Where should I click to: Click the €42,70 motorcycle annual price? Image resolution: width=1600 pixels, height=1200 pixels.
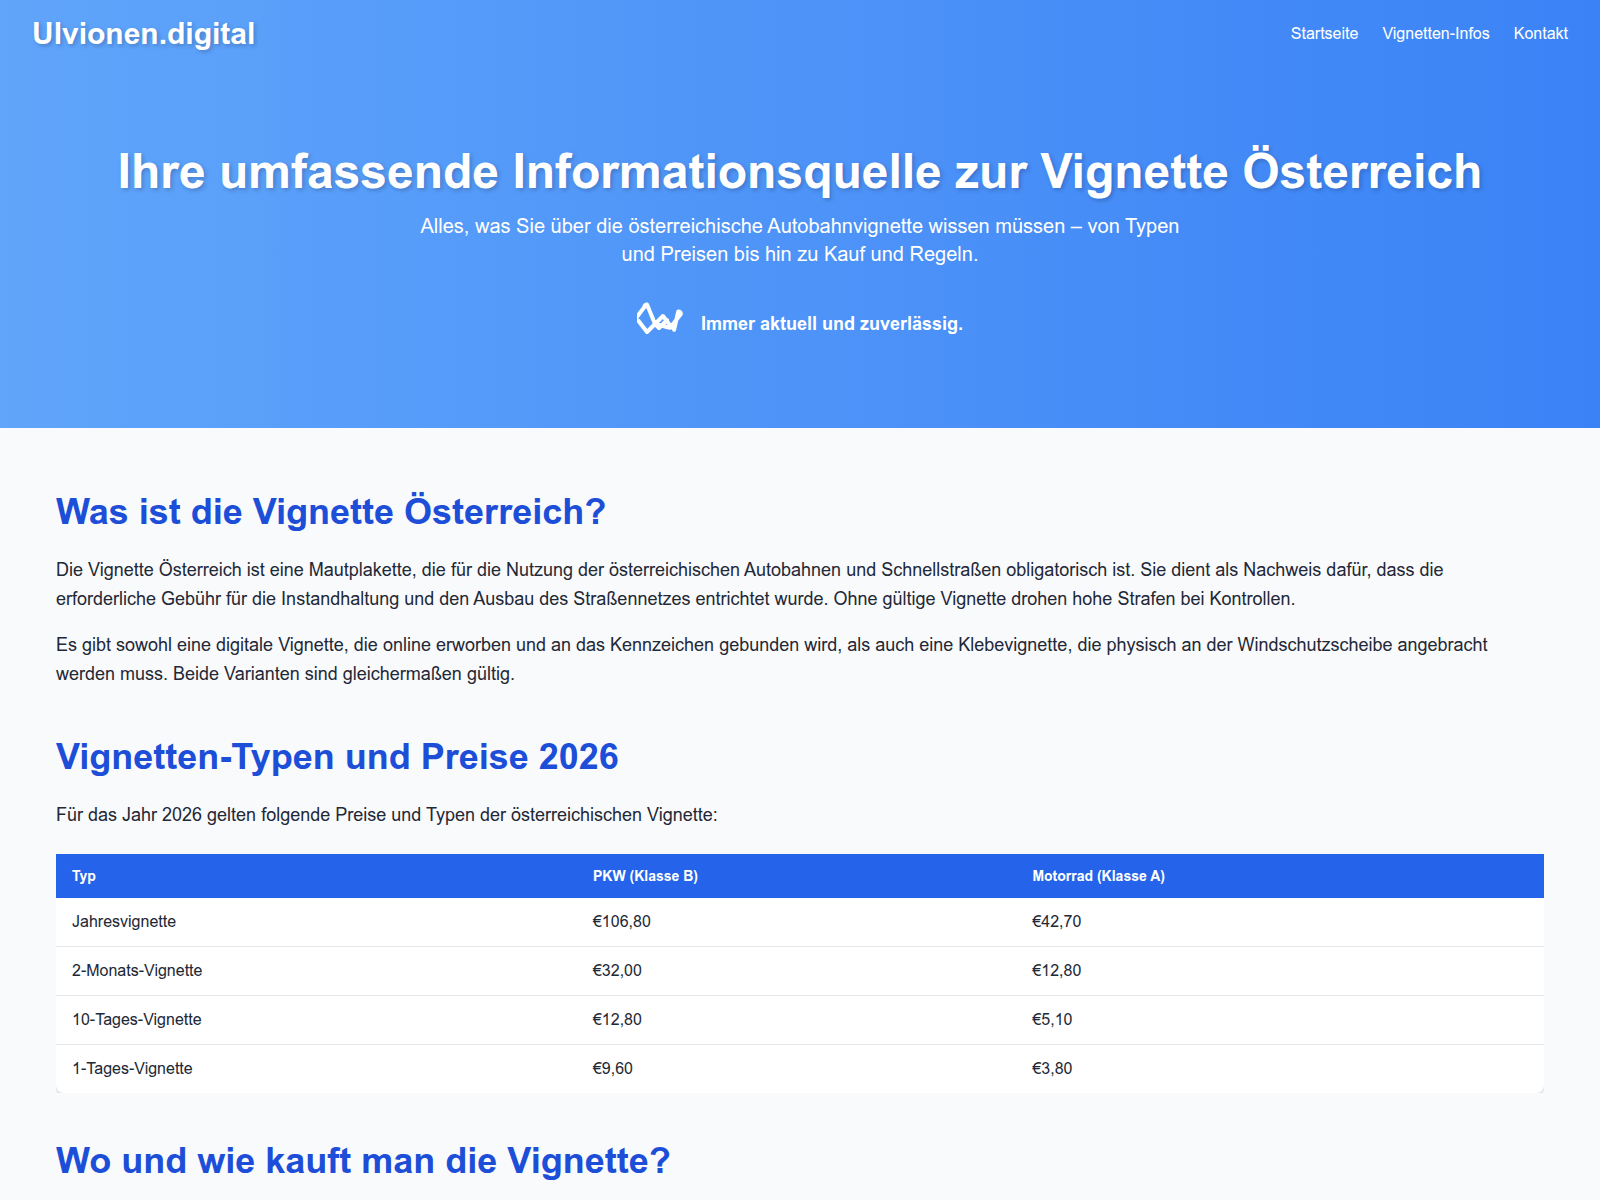pos(1056,922)
